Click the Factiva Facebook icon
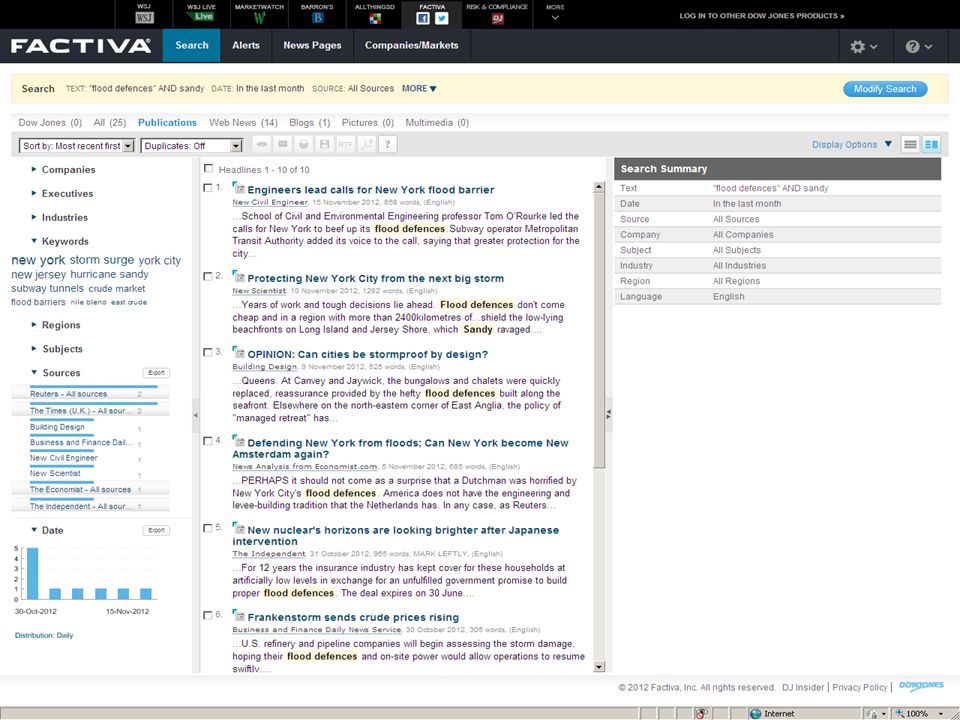Viewport: 960px width, 720px height. tap(423, 18)
